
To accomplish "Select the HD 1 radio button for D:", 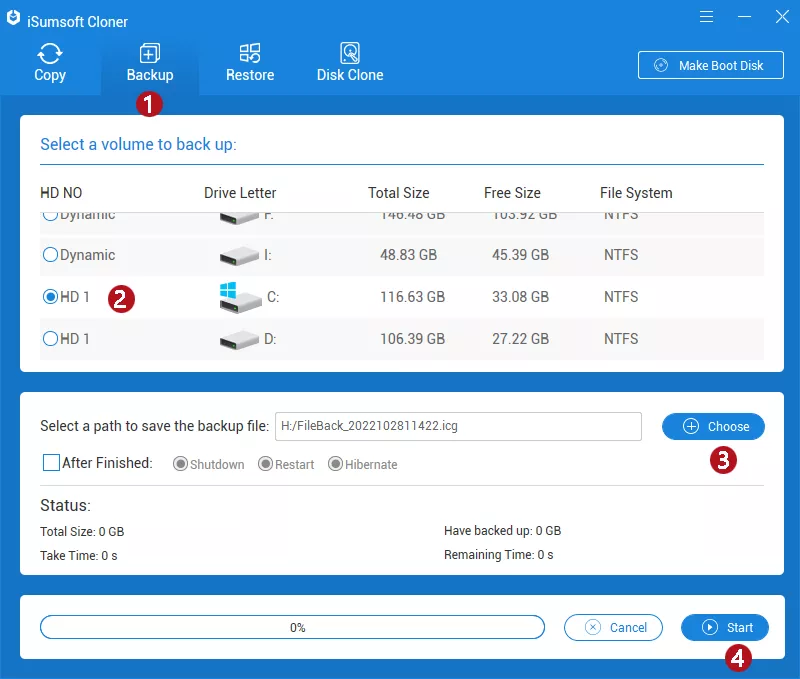I will point(50,339).
